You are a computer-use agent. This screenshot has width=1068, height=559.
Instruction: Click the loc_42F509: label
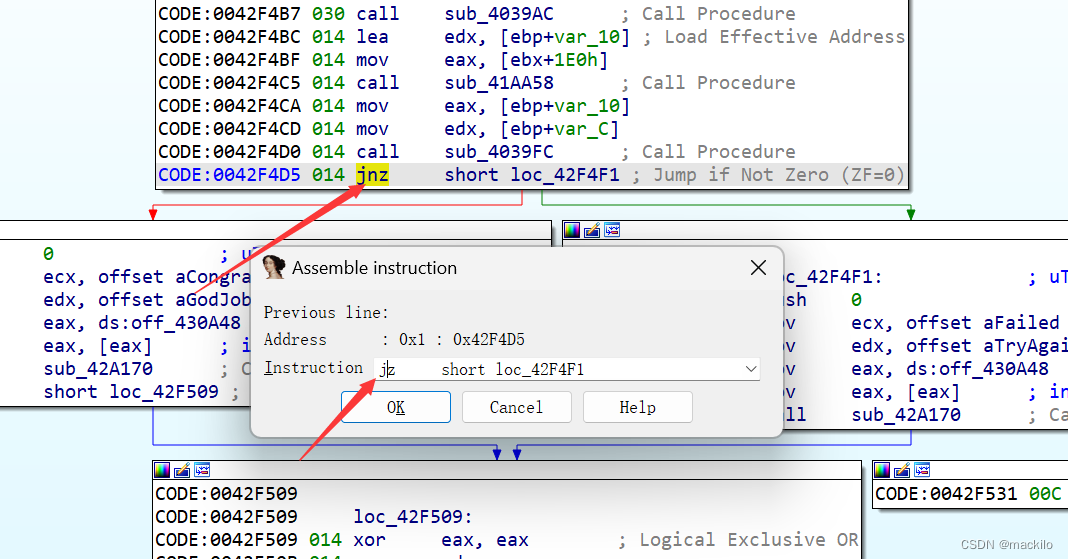(x=413, y=517)
